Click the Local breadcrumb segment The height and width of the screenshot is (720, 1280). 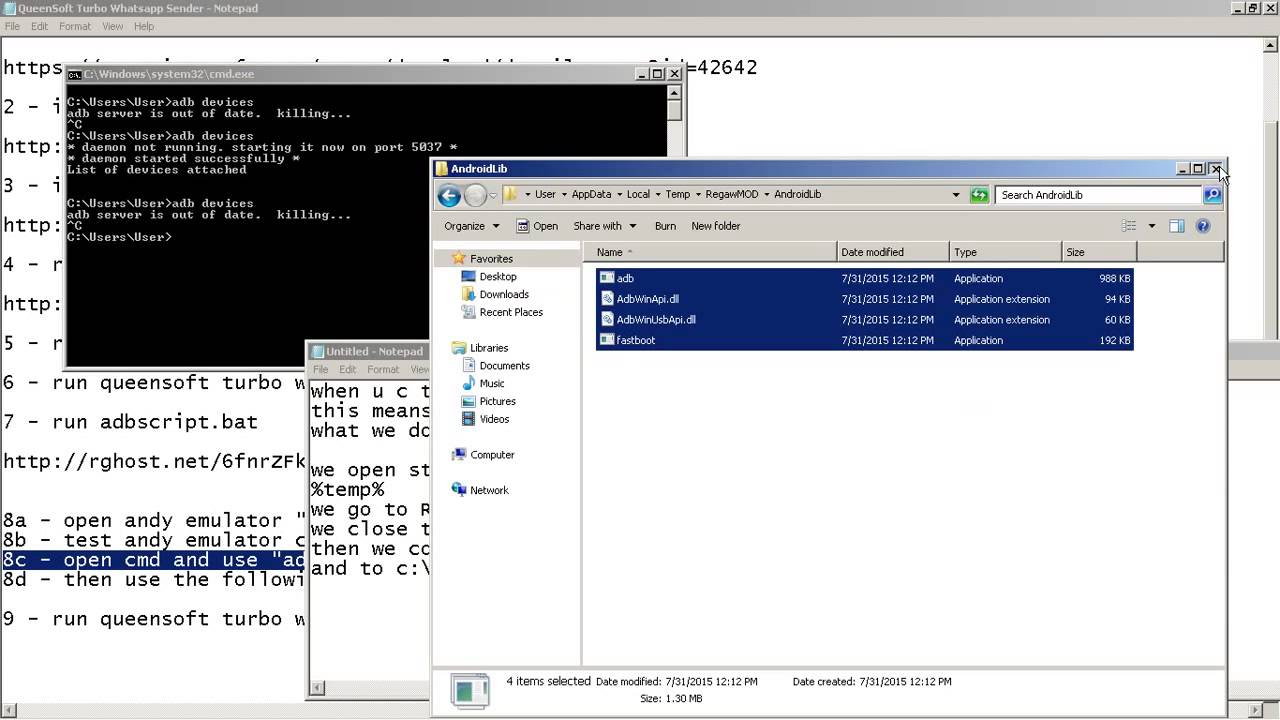pos(638,195)
